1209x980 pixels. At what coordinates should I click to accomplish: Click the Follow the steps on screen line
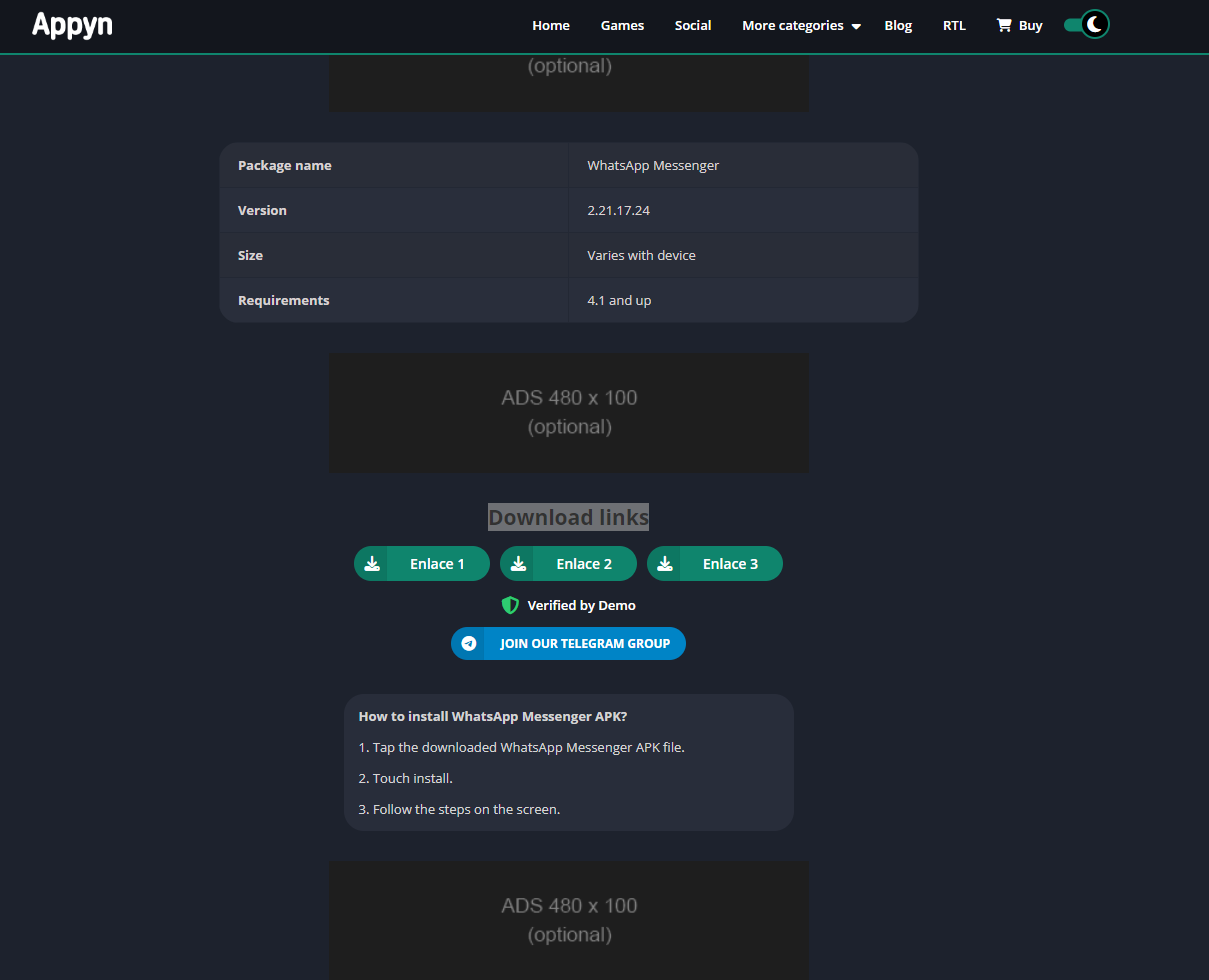pyautogui.click(x=459, y=809)
